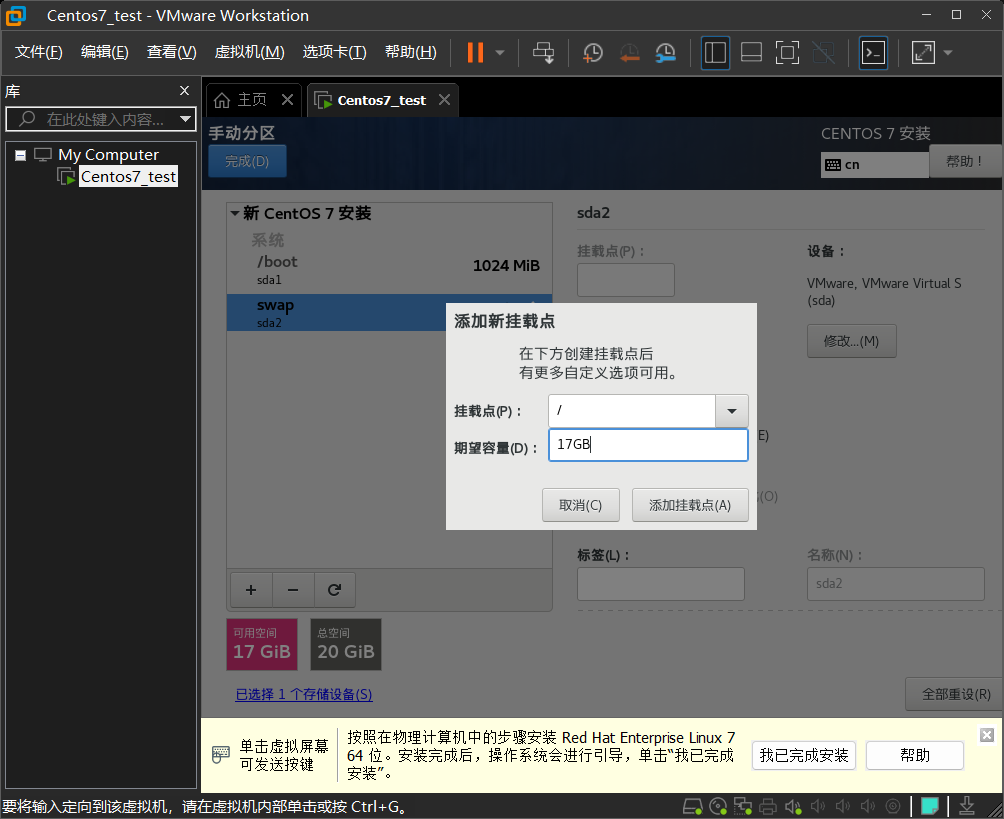Click the 全部重设(R) reset all button
Viewport: 1004px width, 819px height.
pyautogui.click(x=955, y=694)
